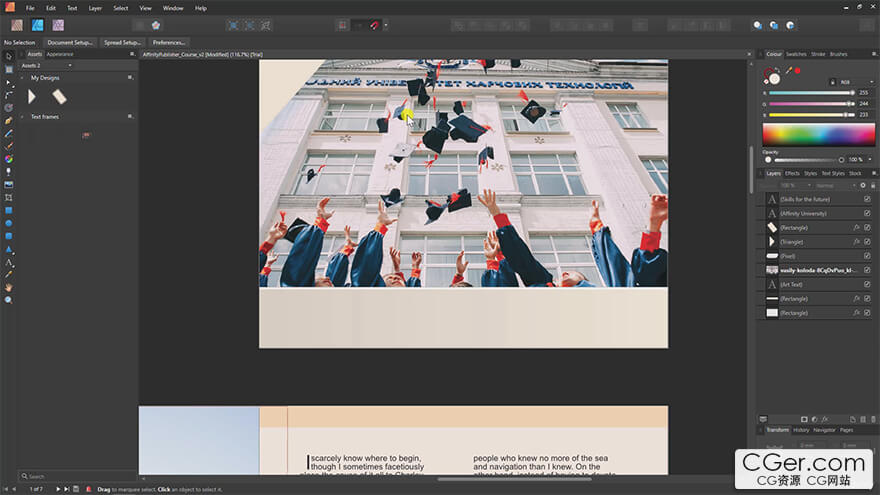
Task: Toggle visibility of the Art Text layer
Action: point(866,285)
